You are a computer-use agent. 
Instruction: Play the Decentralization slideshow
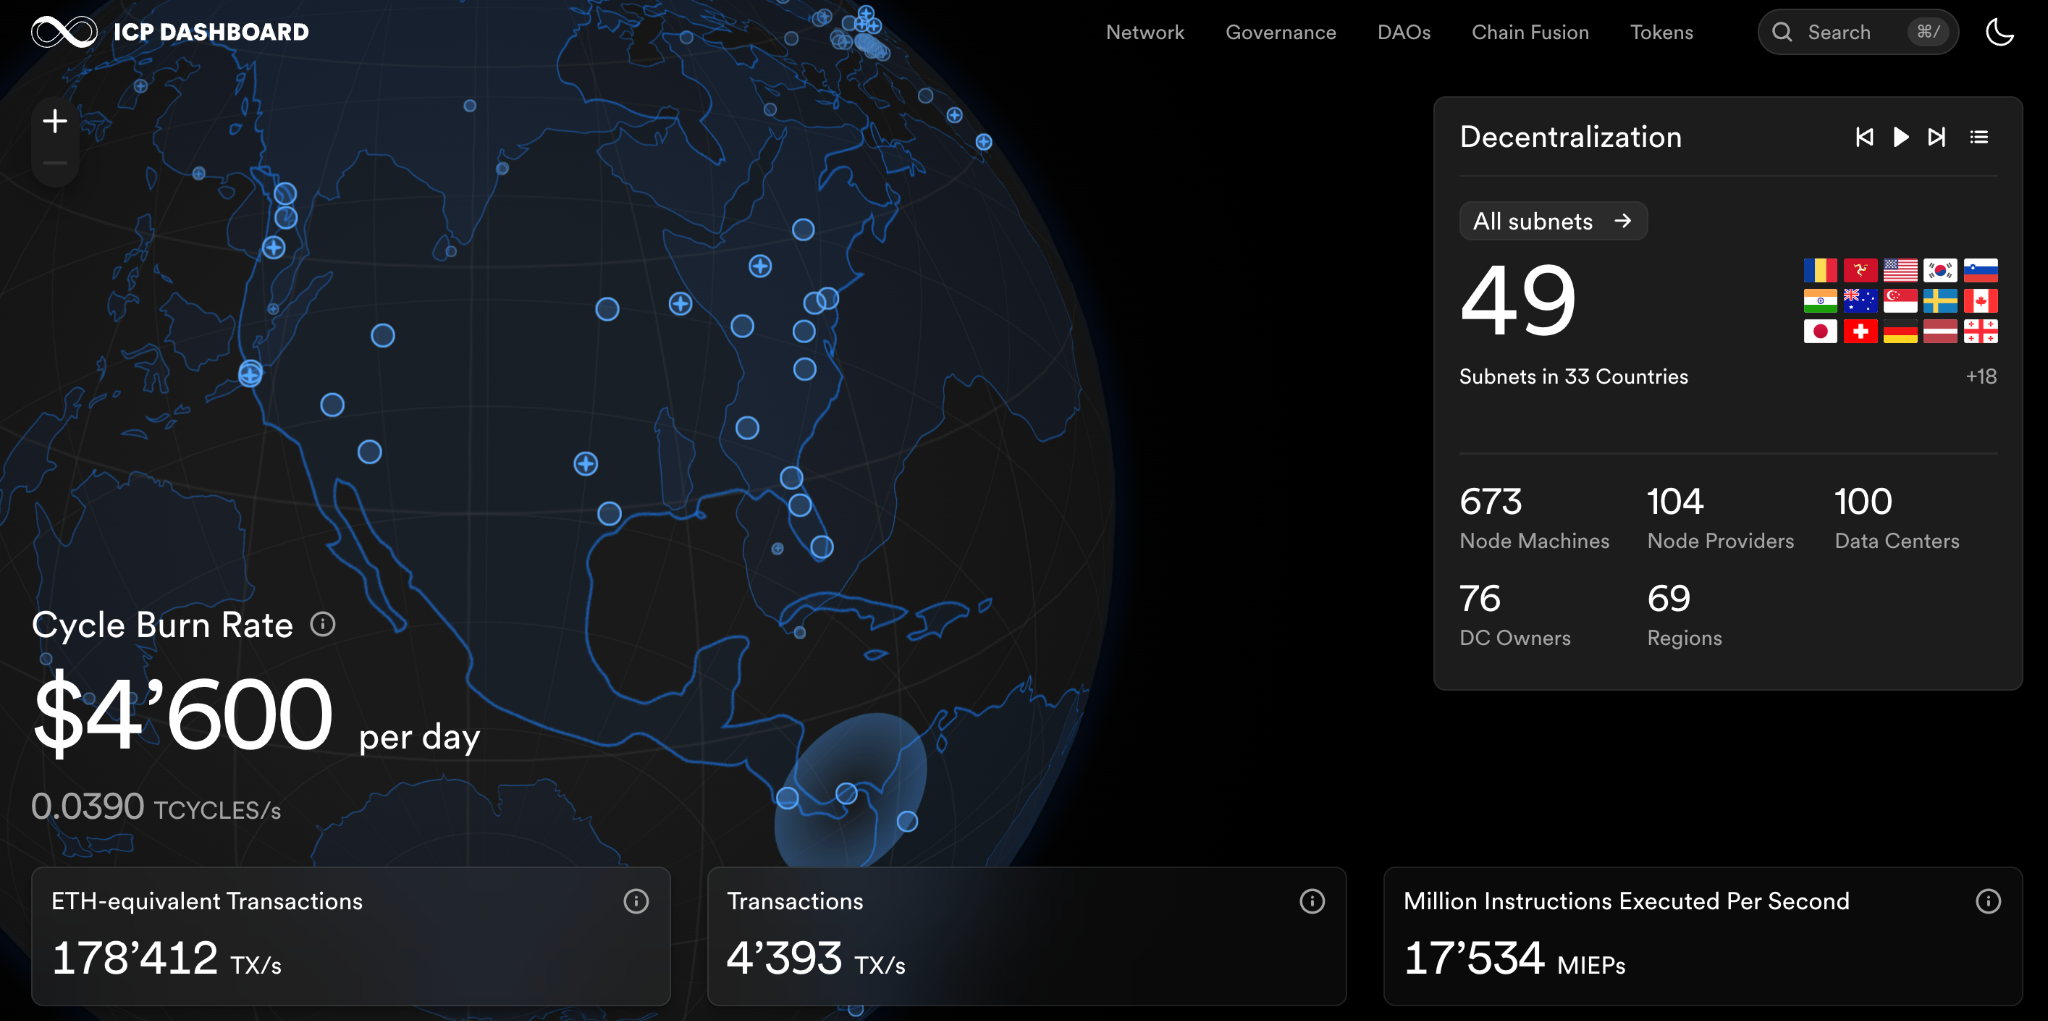(x=1901, y=137)
